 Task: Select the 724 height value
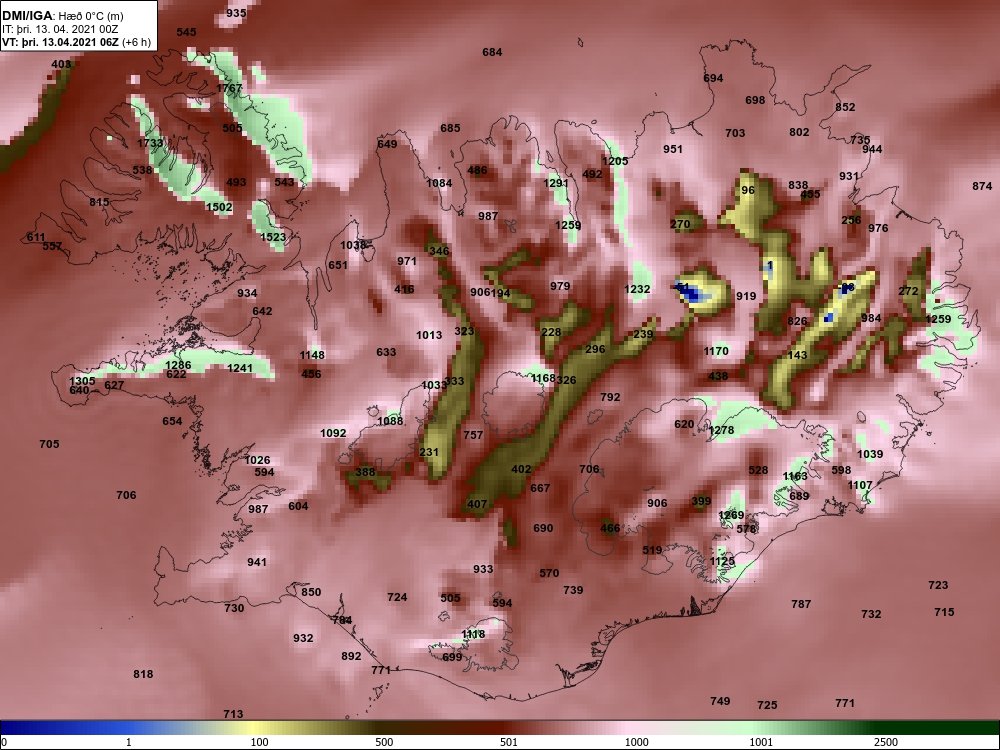[x=397, y=596]
